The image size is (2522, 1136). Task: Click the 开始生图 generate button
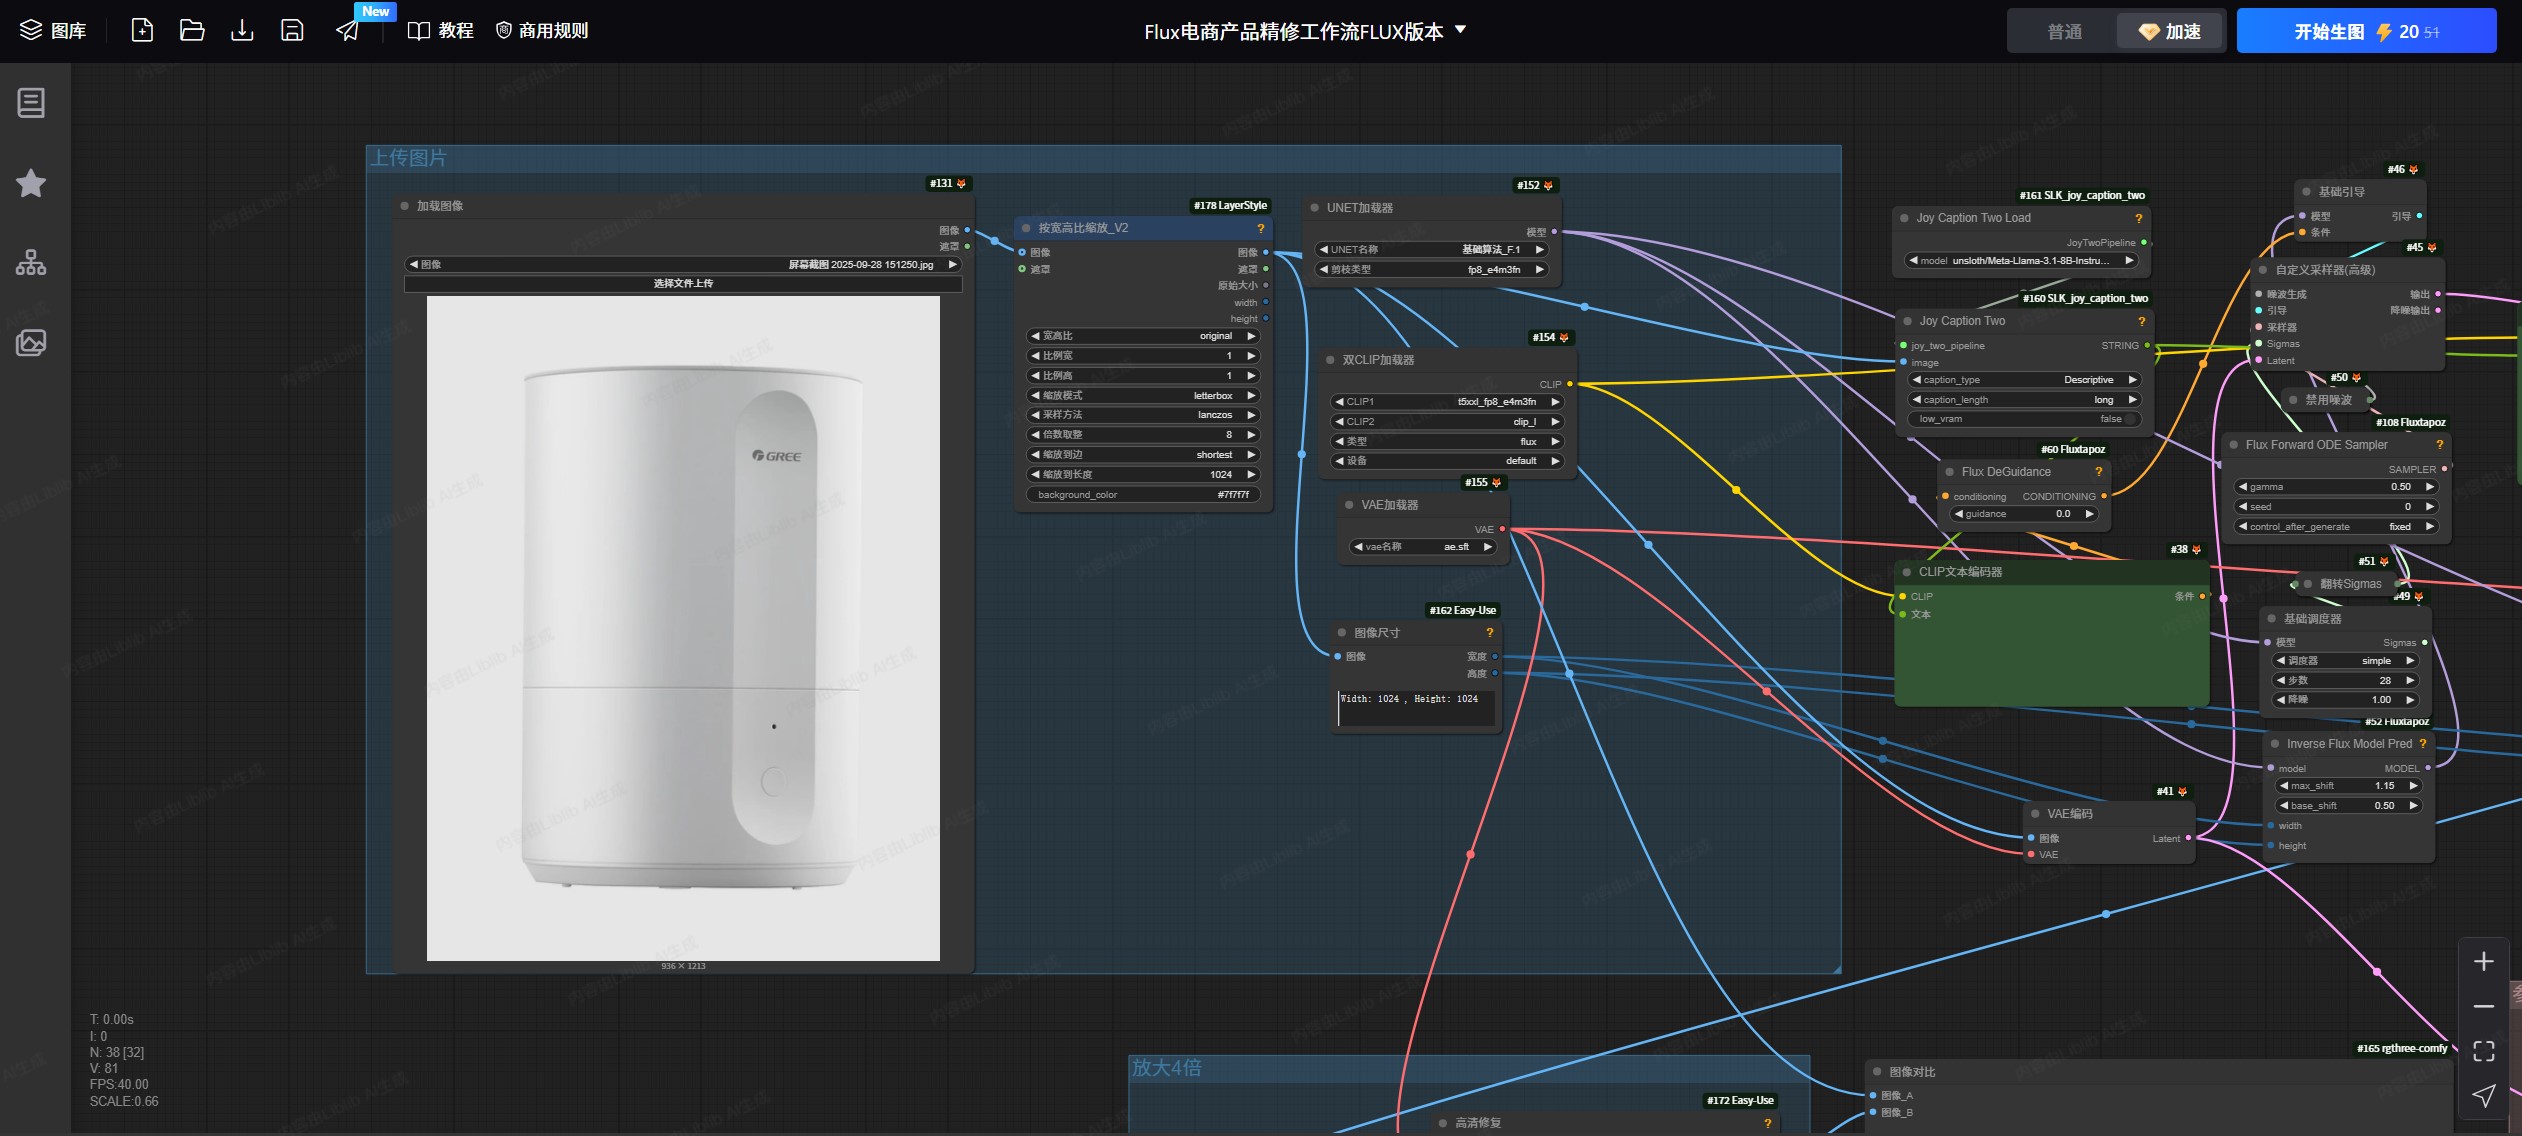[x=2365, y=31]
